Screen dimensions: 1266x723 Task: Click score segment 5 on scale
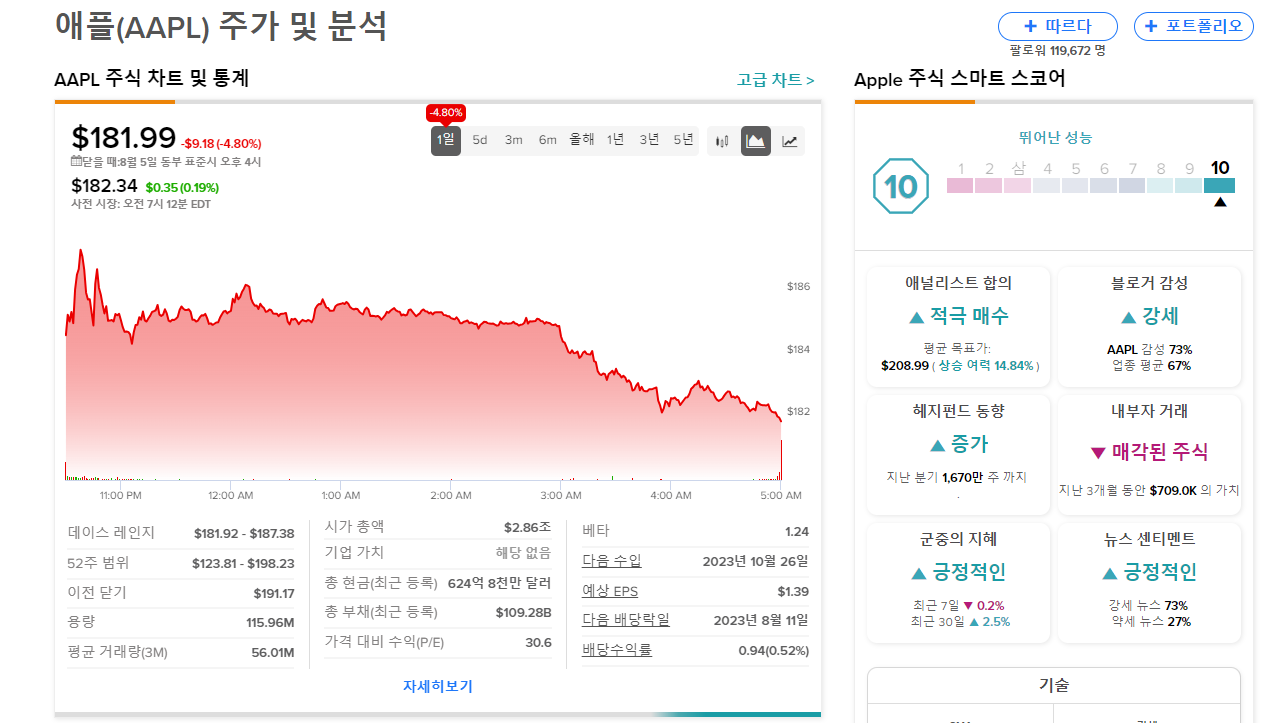click(x=1075, y=185)
